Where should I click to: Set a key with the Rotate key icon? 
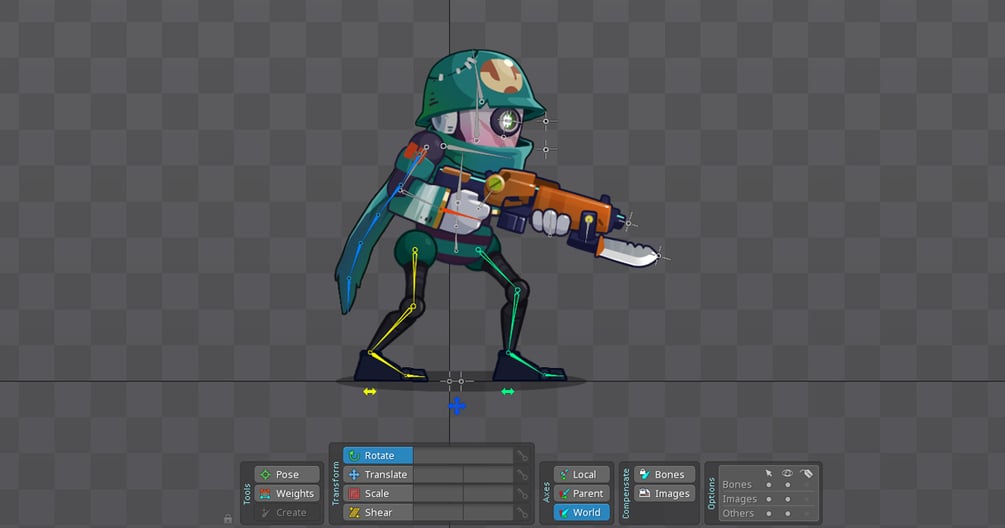522,456
